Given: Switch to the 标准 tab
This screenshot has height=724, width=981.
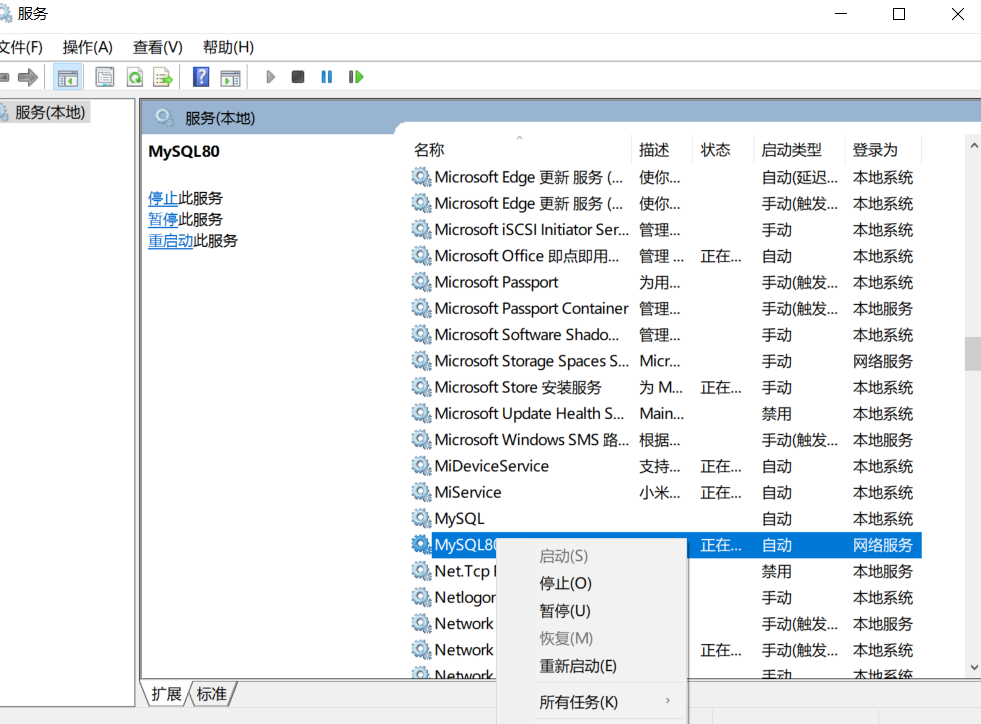Looking at the screenshot, I should pyautogui.click(x=211, y=694).
